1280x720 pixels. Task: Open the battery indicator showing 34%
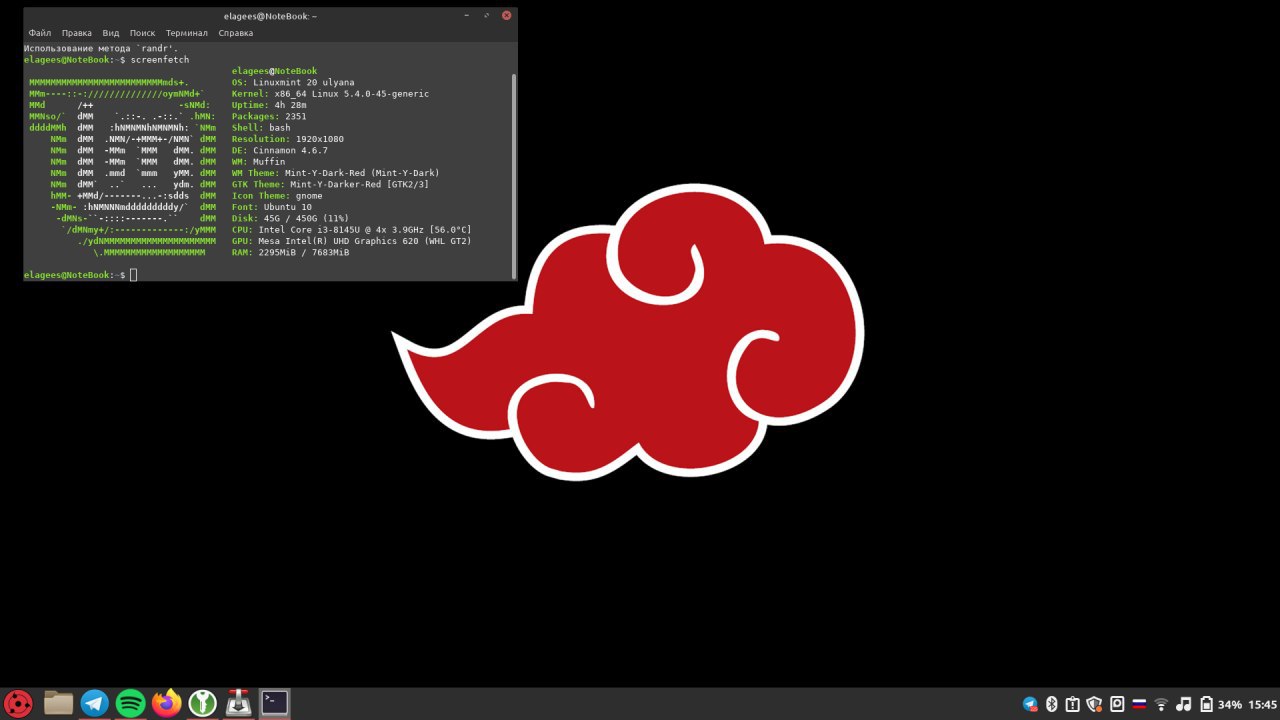(1220, 704)
